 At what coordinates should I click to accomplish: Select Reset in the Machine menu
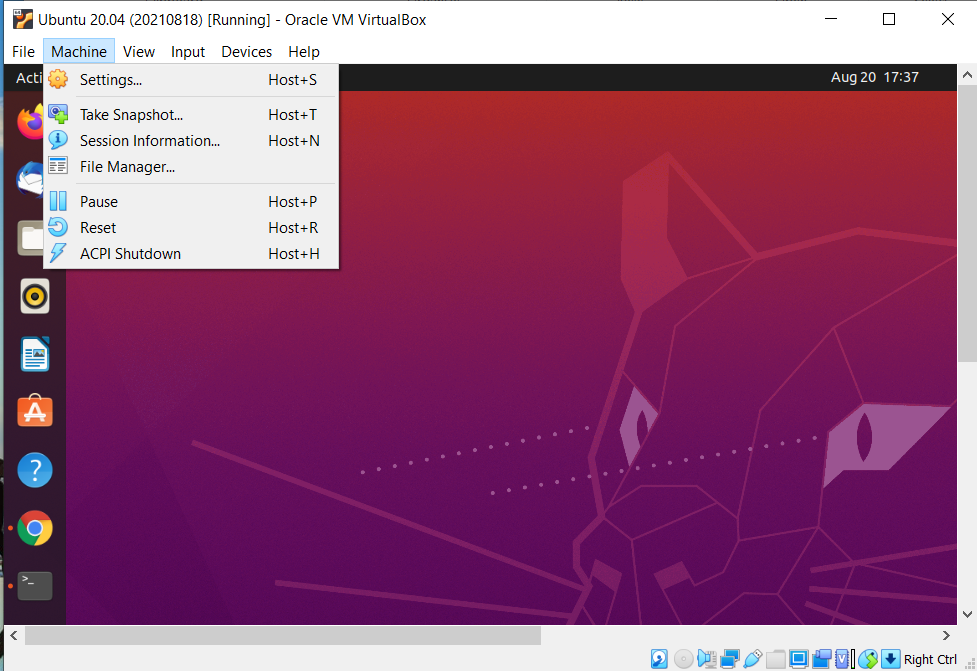[x=191, y=228]
